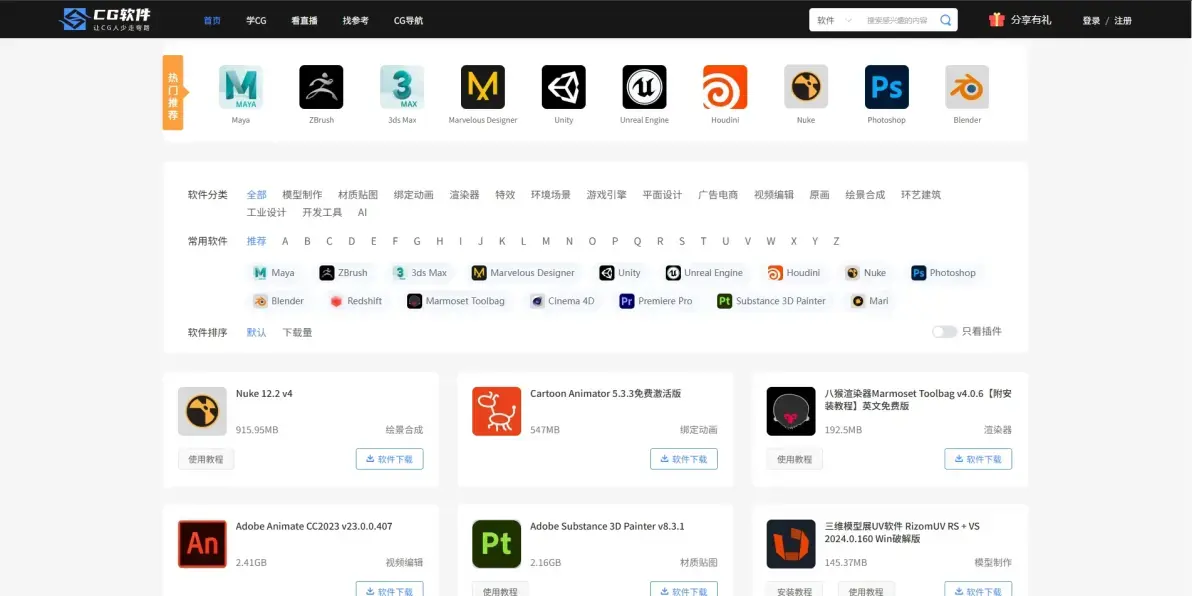The height and width of the screenshot is (596, 1192).
Task: Click 使用教程 for Marmoset Toolbag v4.0.6
Action: [794, 459]
